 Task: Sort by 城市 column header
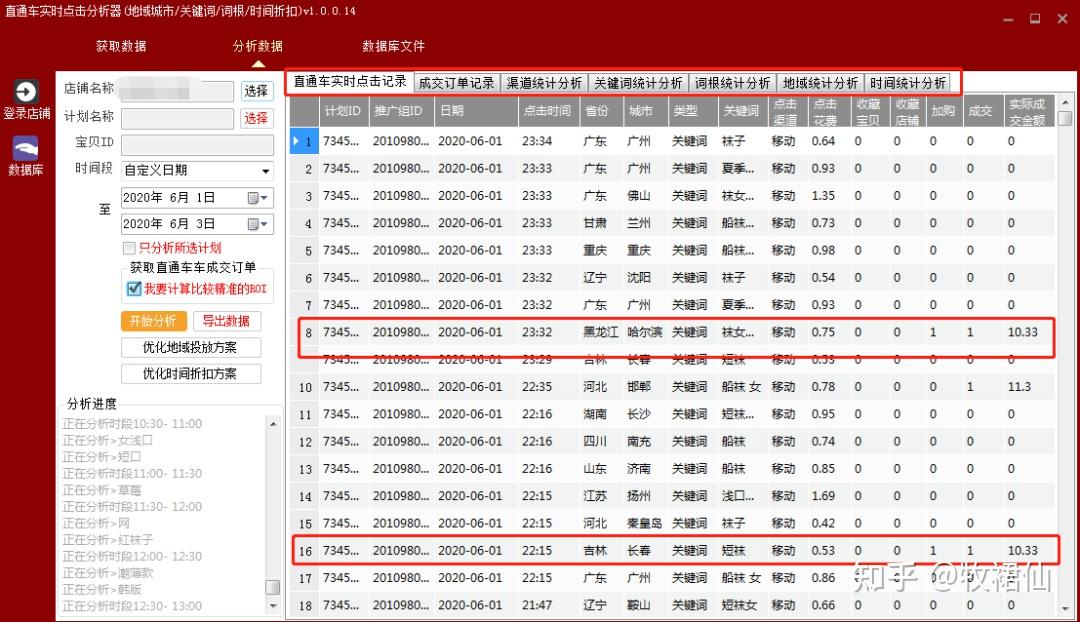click(x=645, y=111)
